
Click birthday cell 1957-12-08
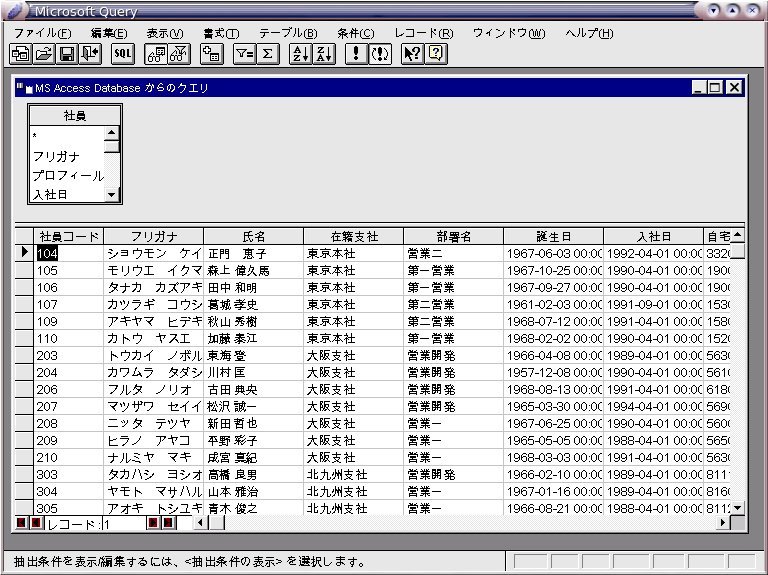[553, 372]
